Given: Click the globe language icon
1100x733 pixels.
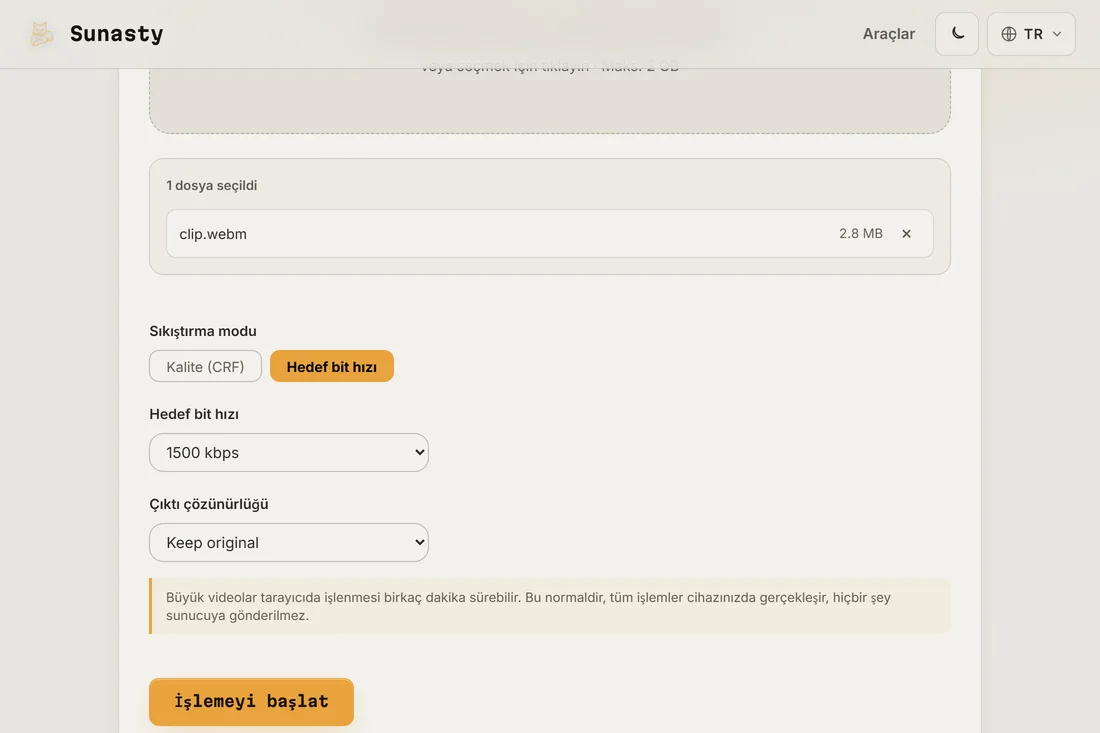Looking at the screenshot, I should [x=1009, y=34].
